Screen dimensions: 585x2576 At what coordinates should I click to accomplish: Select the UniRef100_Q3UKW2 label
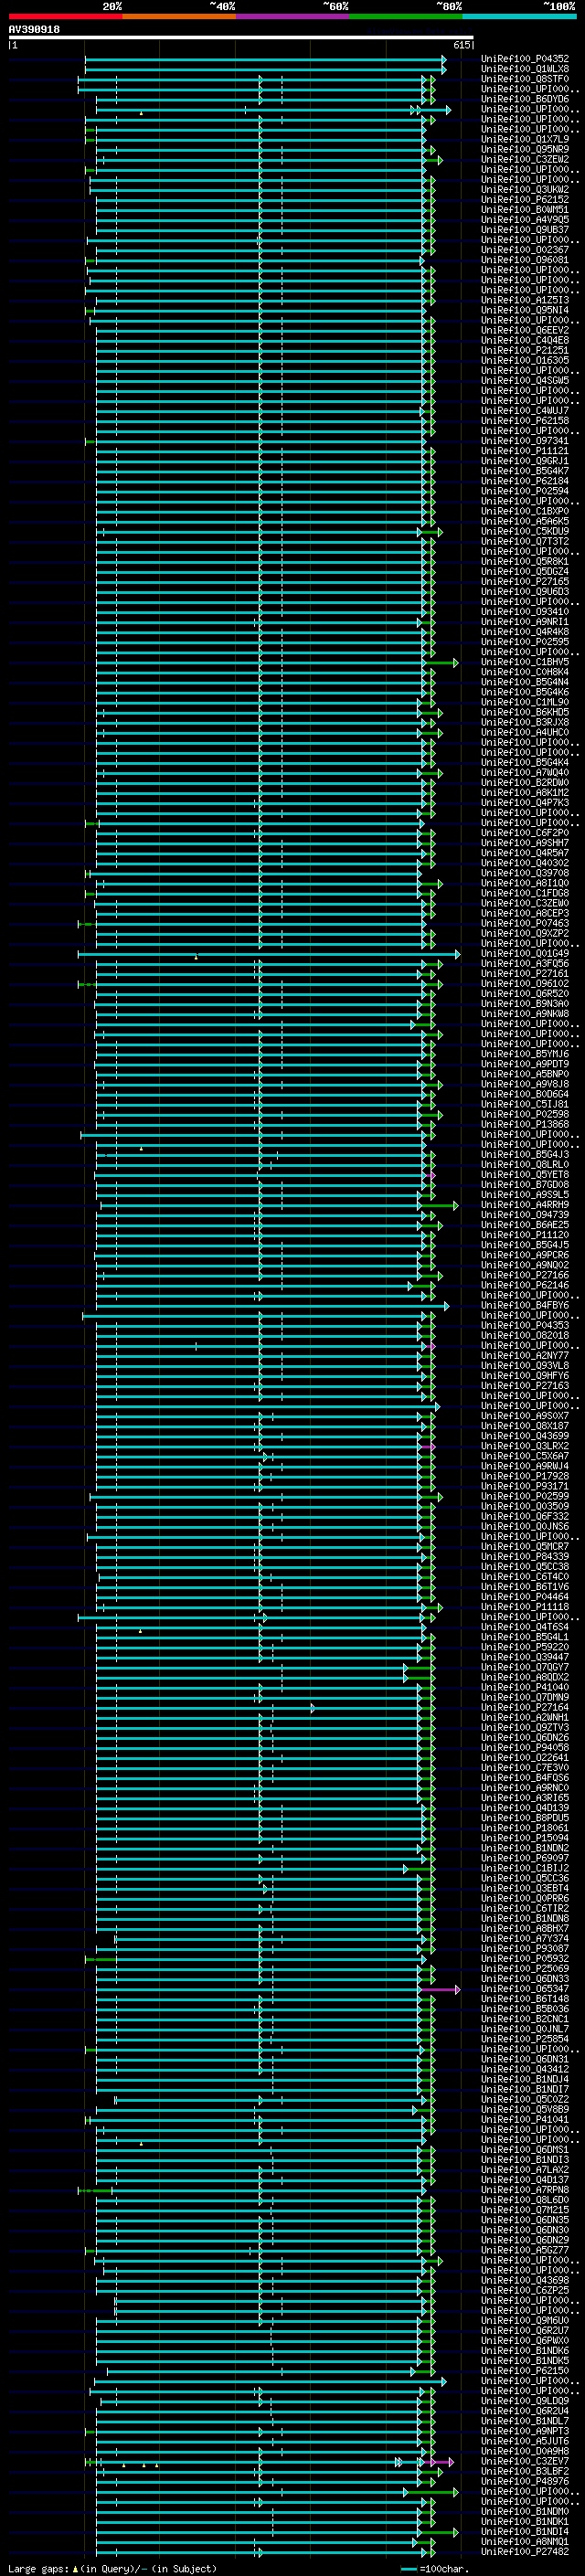(x=525, y=189)
